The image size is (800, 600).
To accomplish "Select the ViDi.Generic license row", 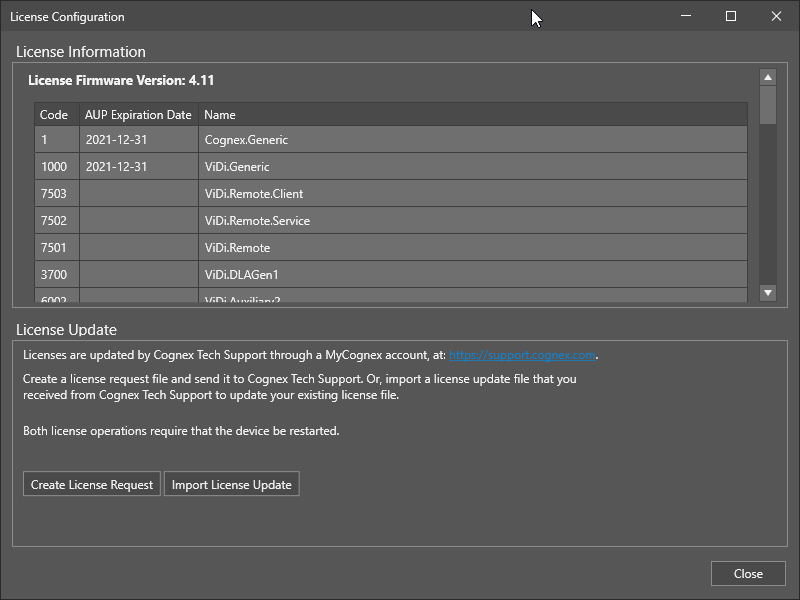I will point(237,167).
